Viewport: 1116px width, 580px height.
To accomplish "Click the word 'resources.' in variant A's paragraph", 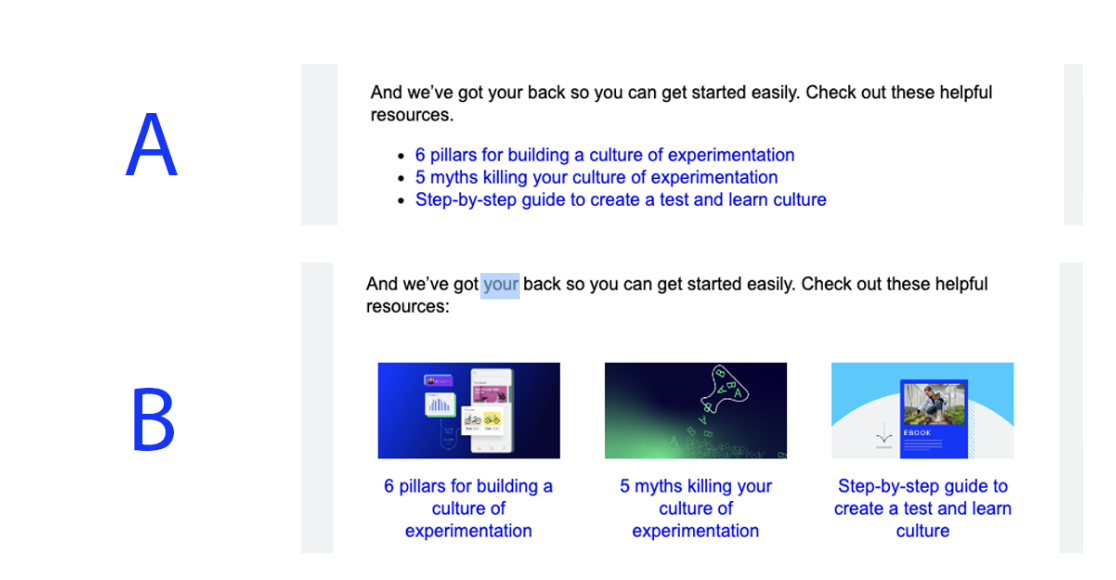I will (412, 115).
